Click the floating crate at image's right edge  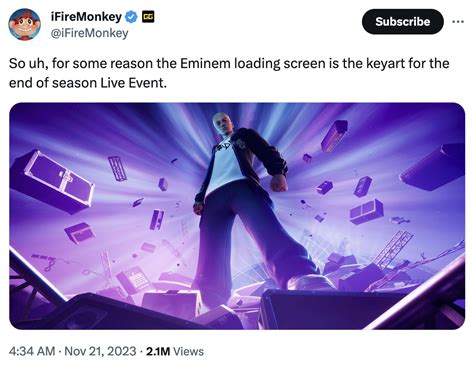pyautogui.click(x=433, y=166)
